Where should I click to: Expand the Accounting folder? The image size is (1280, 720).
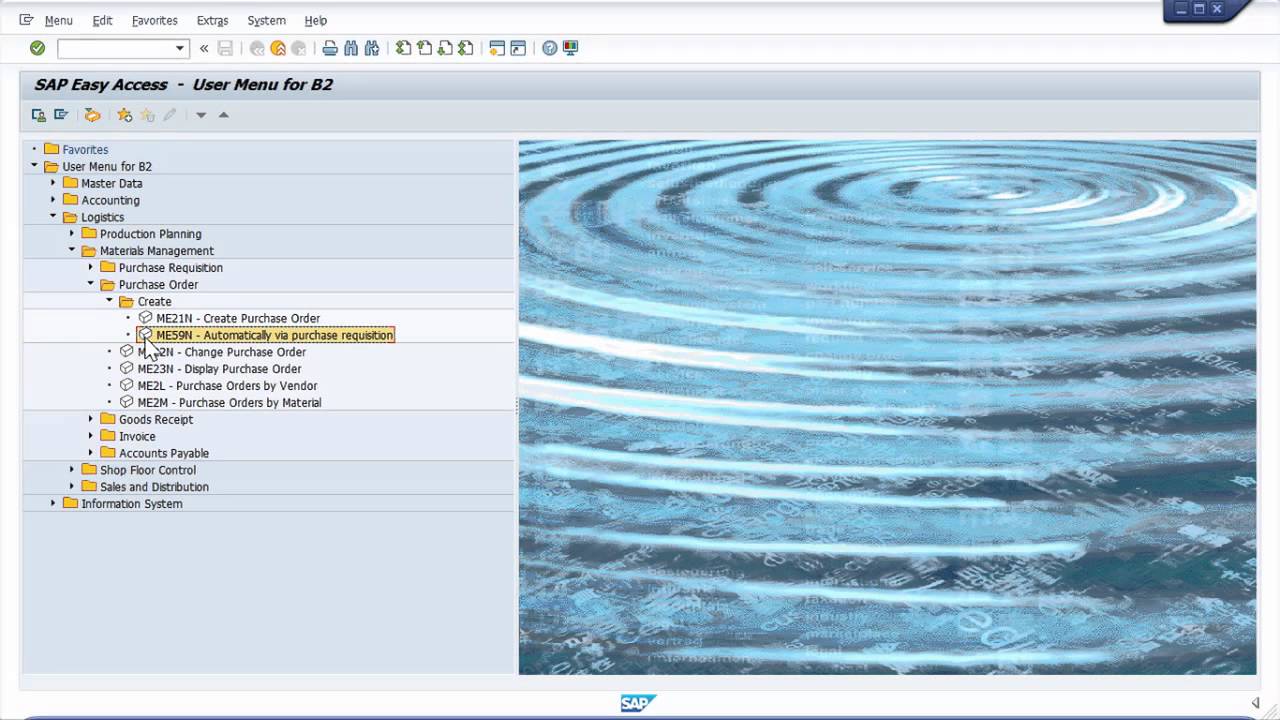click(53, 200)
